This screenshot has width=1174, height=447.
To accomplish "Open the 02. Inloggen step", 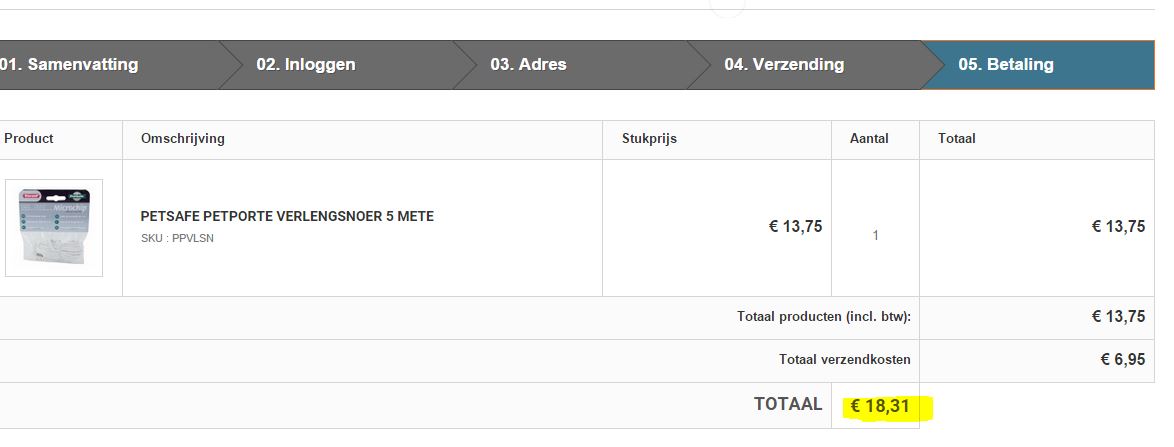I will click(x=306, y=65).
